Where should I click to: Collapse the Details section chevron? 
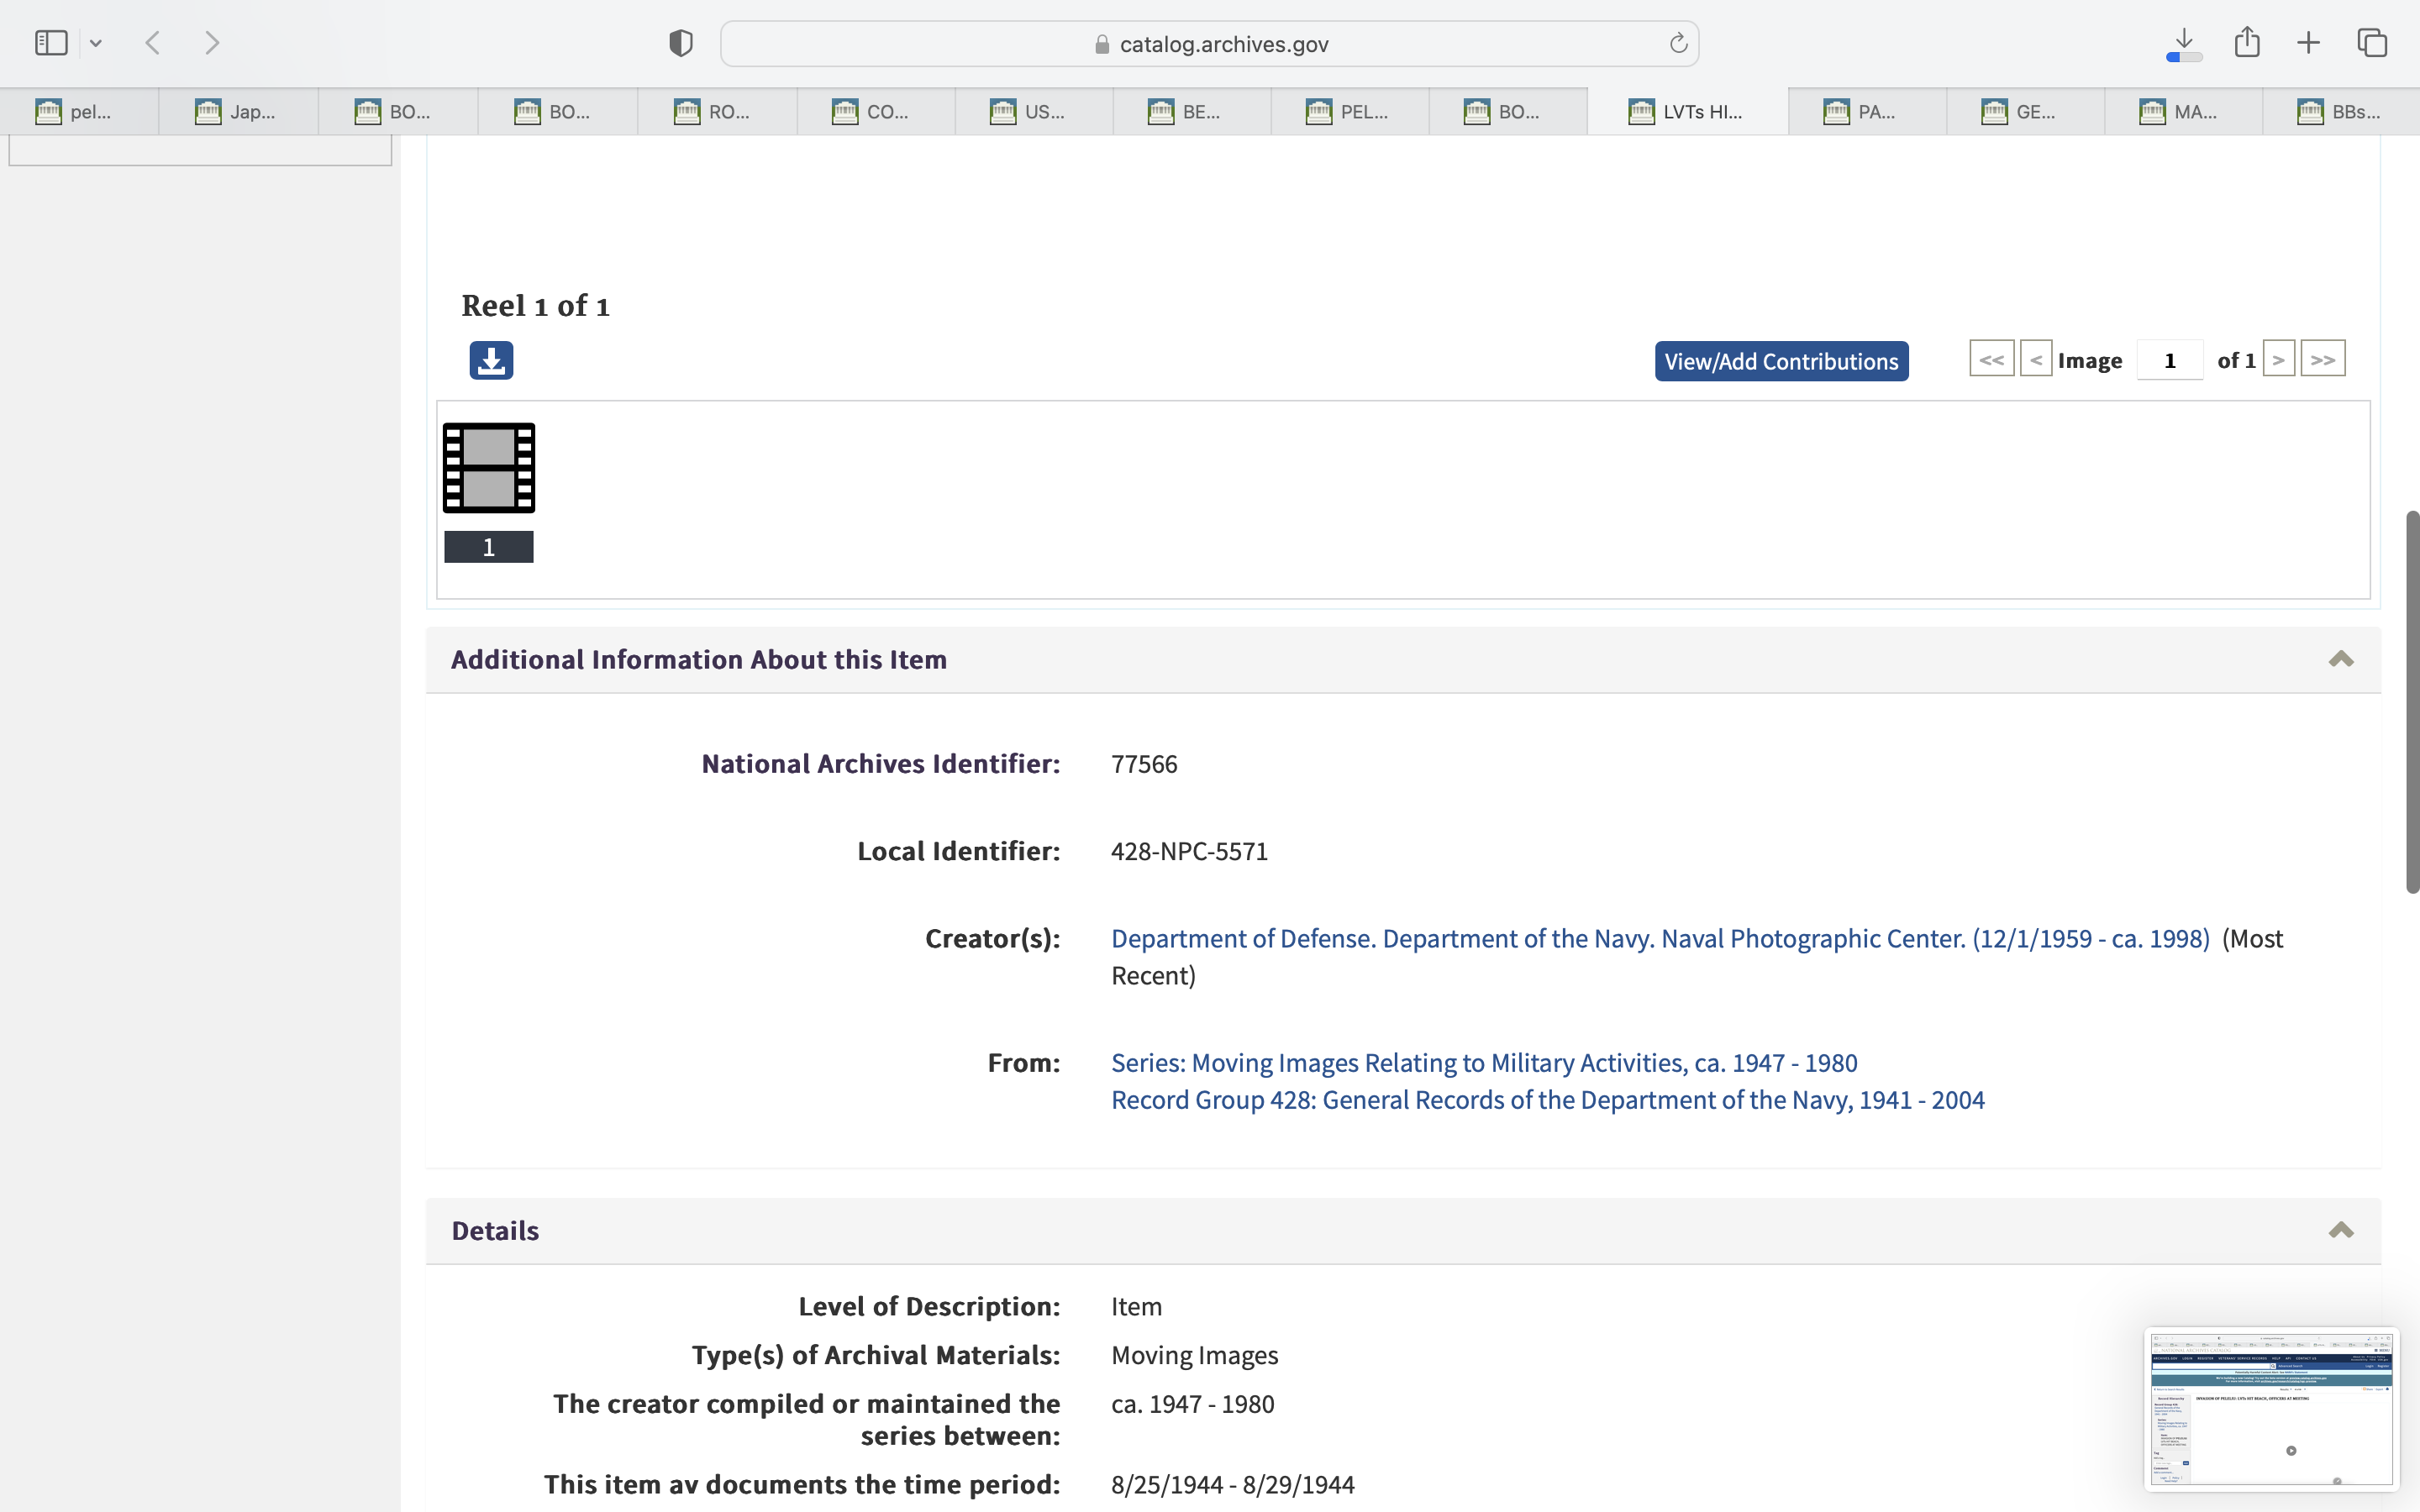2340,1230
